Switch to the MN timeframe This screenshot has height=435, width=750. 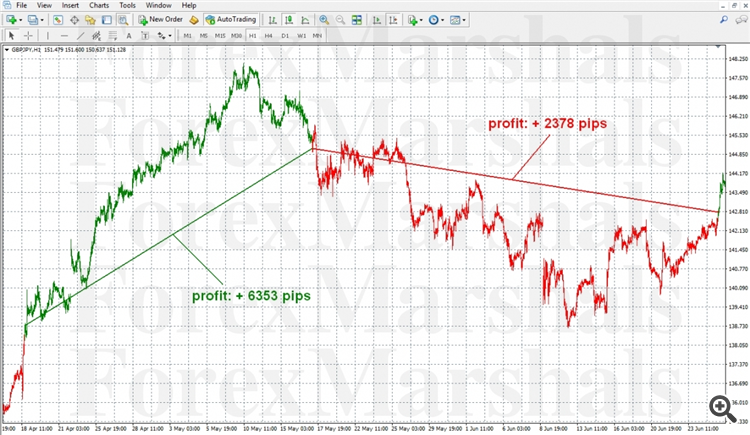click(317, 36)
